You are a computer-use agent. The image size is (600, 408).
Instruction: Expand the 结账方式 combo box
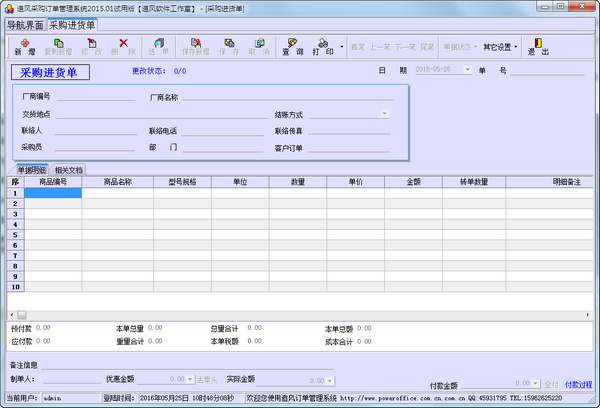pyautogui.click(x=384, y=114)
